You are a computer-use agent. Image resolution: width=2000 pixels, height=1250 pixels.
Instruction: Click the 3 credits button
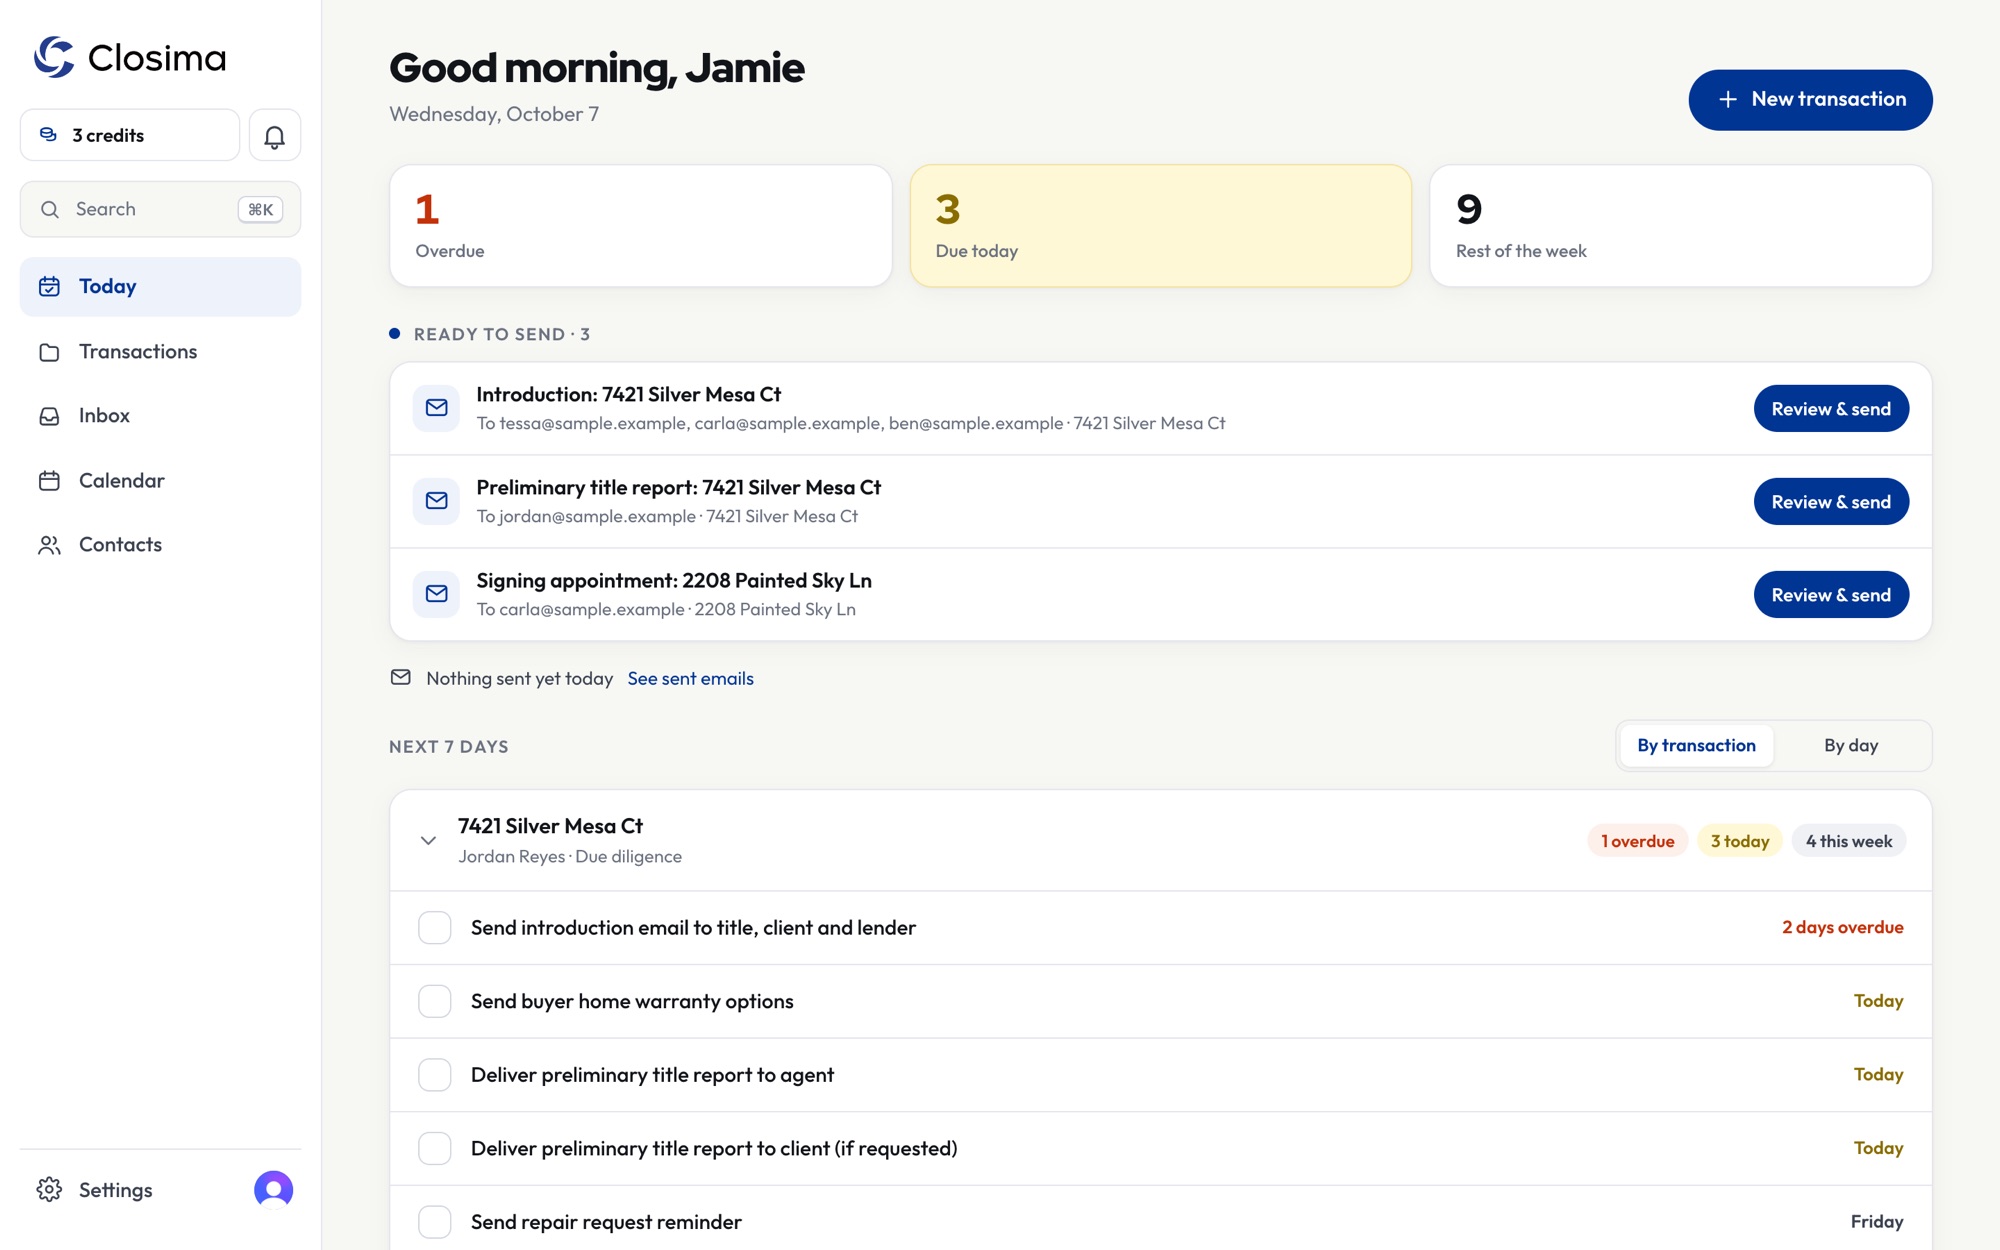(x=130, y=135)
